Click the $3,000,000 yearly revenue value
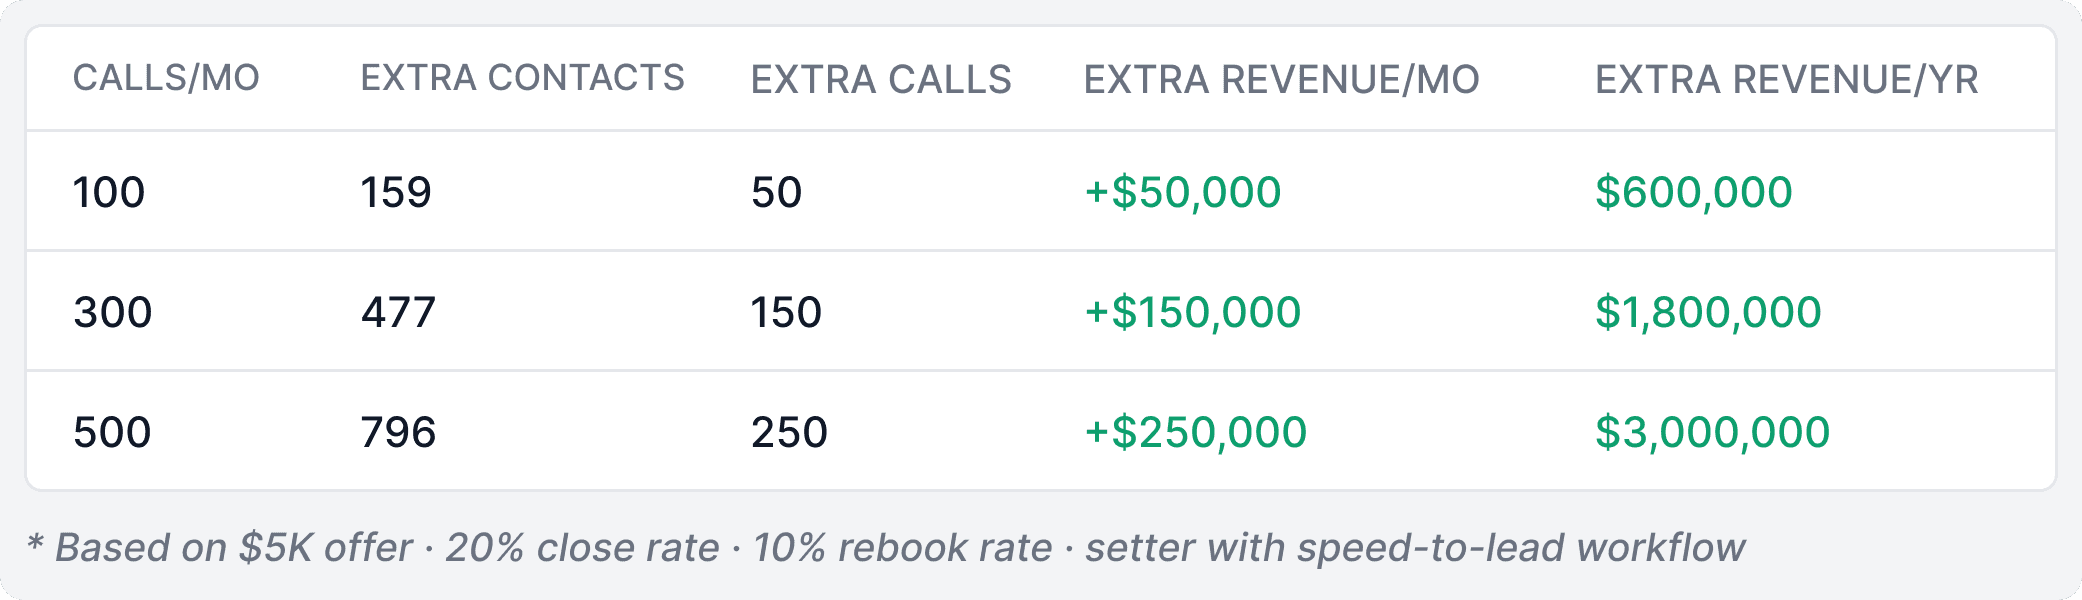Image resolution: width=2082 pixels, height=600 pixels. pyautogui.click(x=1713, y=432)
